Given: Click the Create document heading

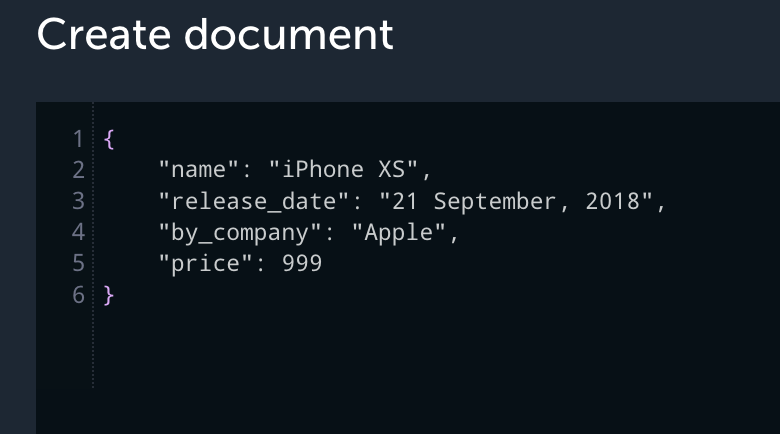Looking at the screenshot, I should (215, 34).
